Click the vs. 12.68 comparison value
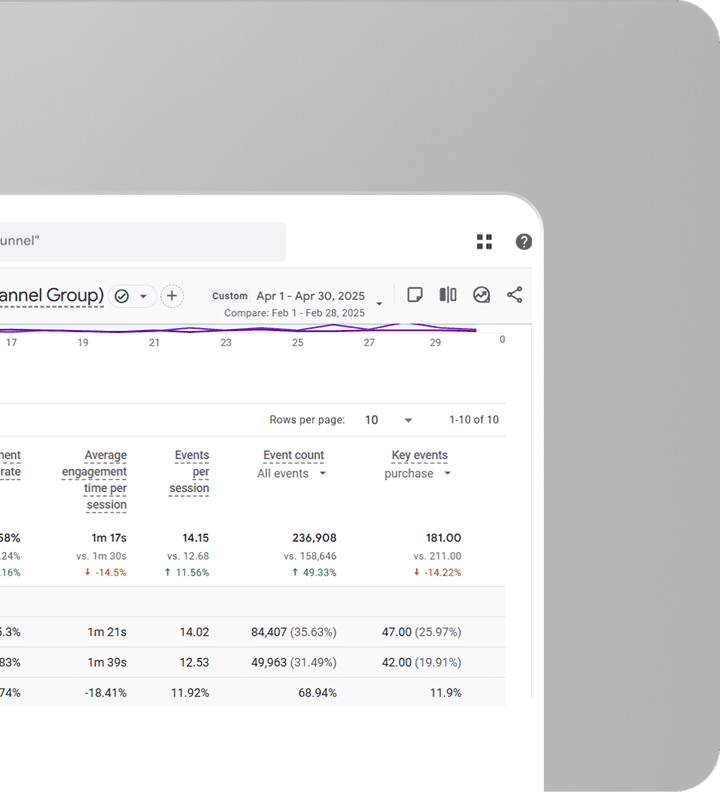 click(188, 556)
